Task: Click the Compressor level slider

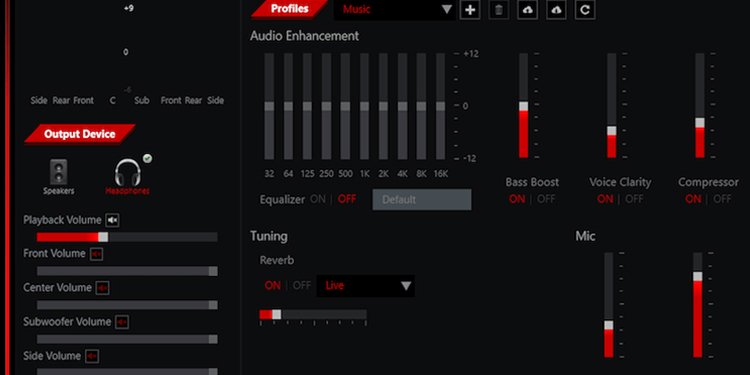Action: [700, 105]
